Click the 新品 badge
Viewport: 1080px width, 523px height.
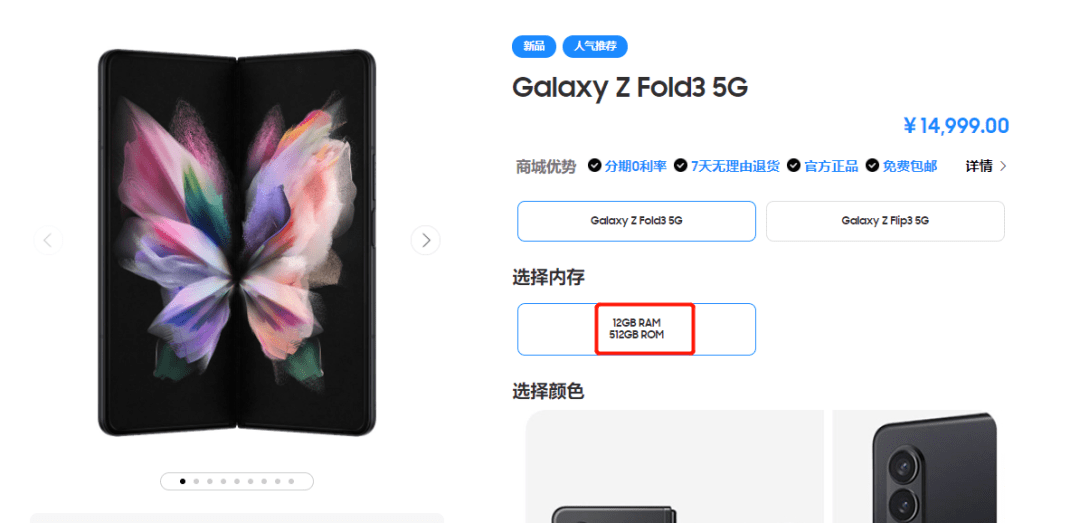pos(534,46)
